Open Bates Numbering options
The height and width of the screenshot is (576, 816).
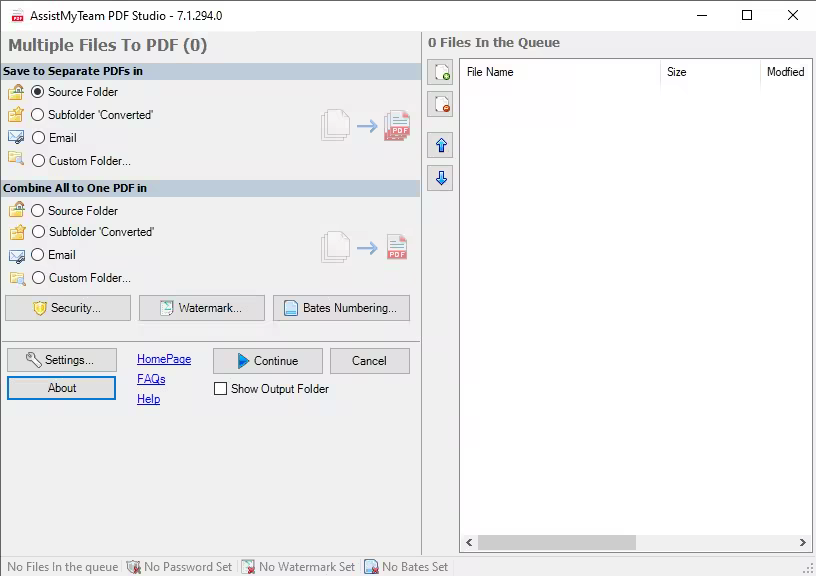pos(341,308)
